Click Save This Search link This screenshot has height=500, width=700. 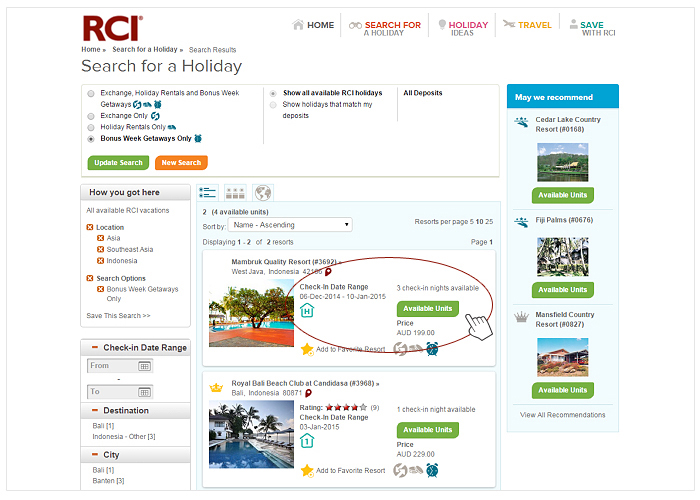click(x=118, y=316)
